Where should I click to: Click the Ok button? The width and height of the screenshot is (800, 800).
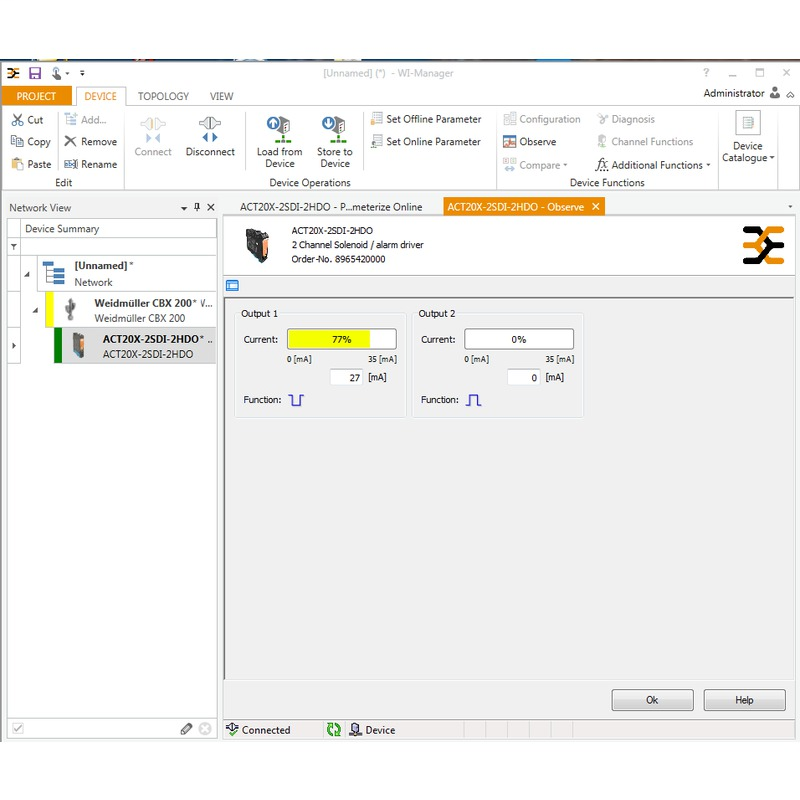[x=653, y=700]
